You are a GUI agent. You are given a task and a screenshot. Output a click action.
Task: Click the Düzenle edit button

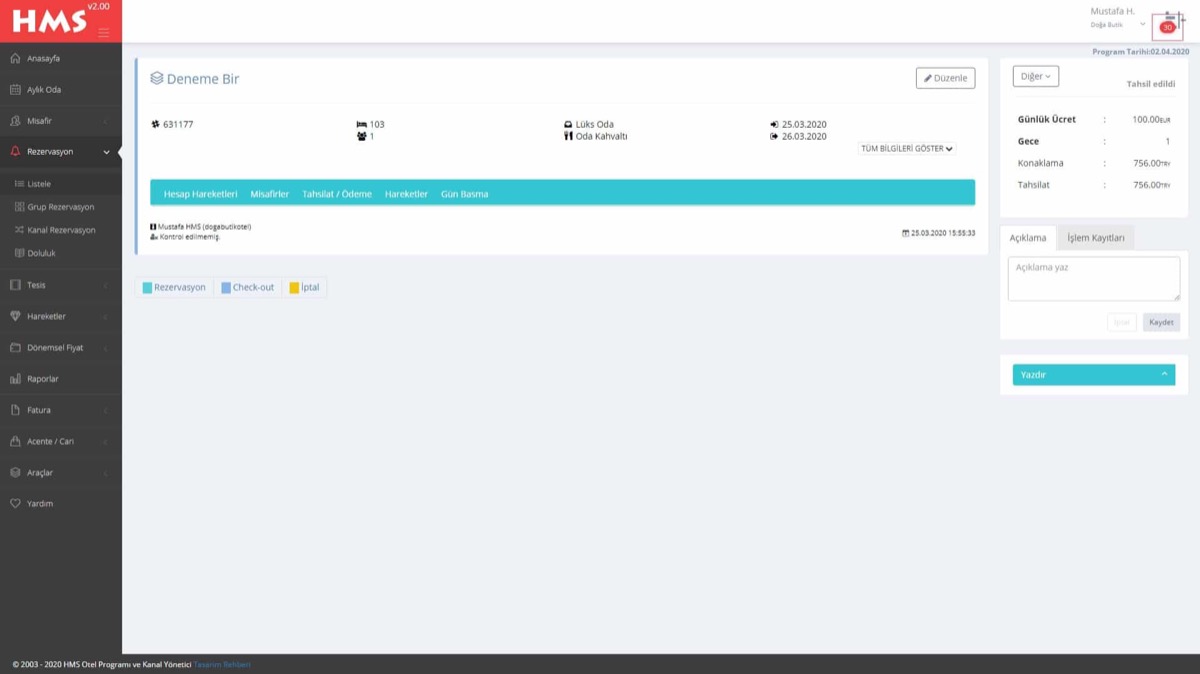945,78
